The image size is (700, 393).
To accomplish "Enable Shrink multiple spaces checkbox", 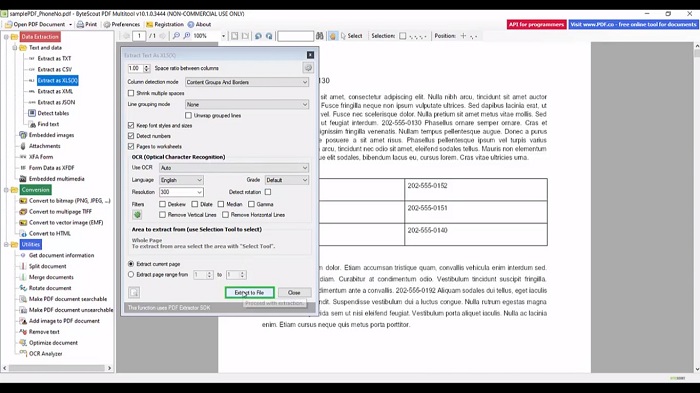I will 131,93.
